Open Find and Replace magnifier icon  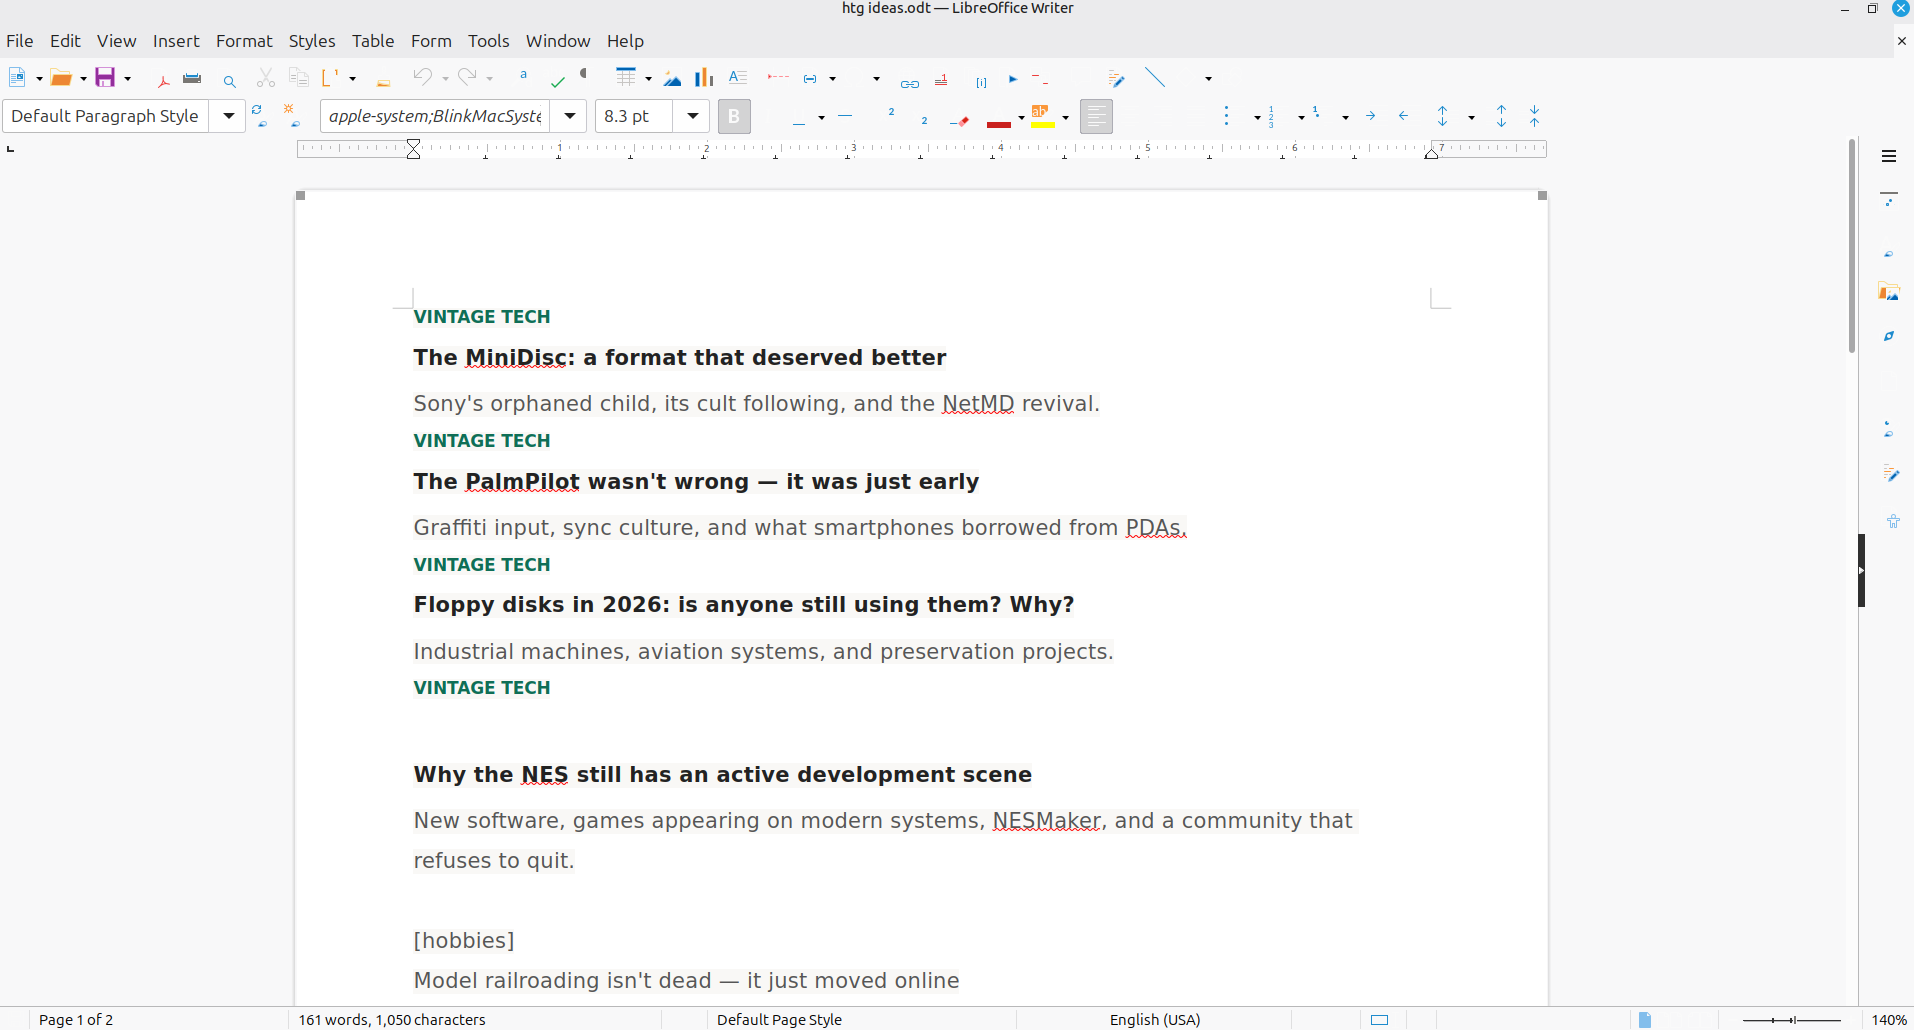(230, 80)
